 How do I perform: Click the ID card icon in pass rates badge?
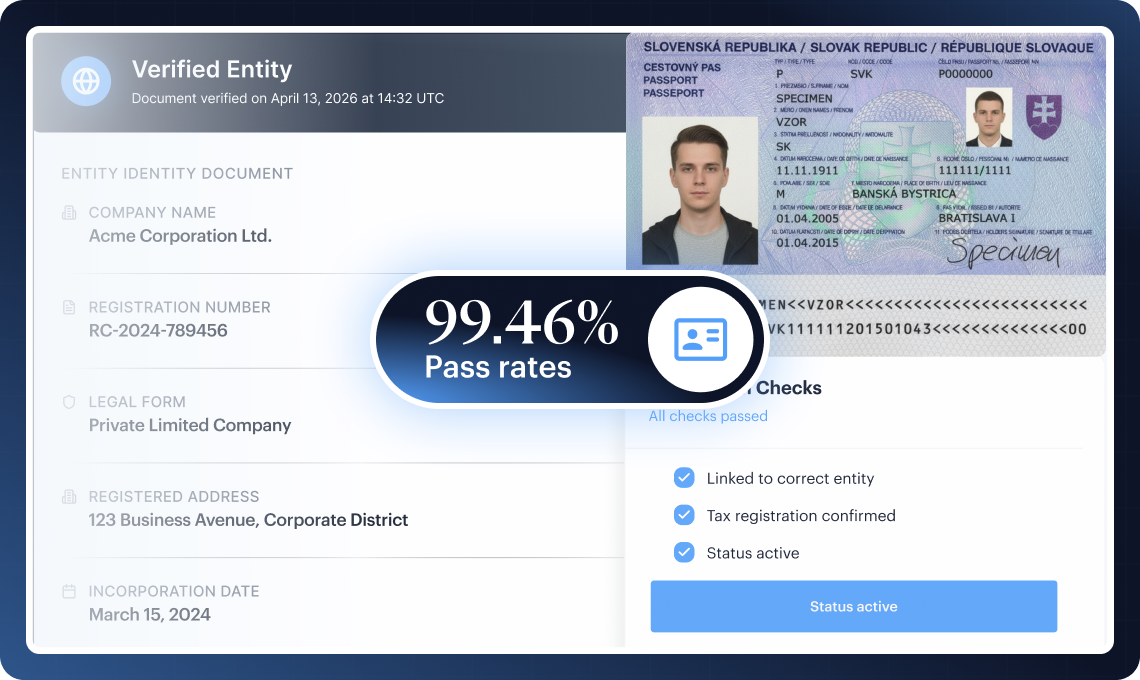click(700, 340)
